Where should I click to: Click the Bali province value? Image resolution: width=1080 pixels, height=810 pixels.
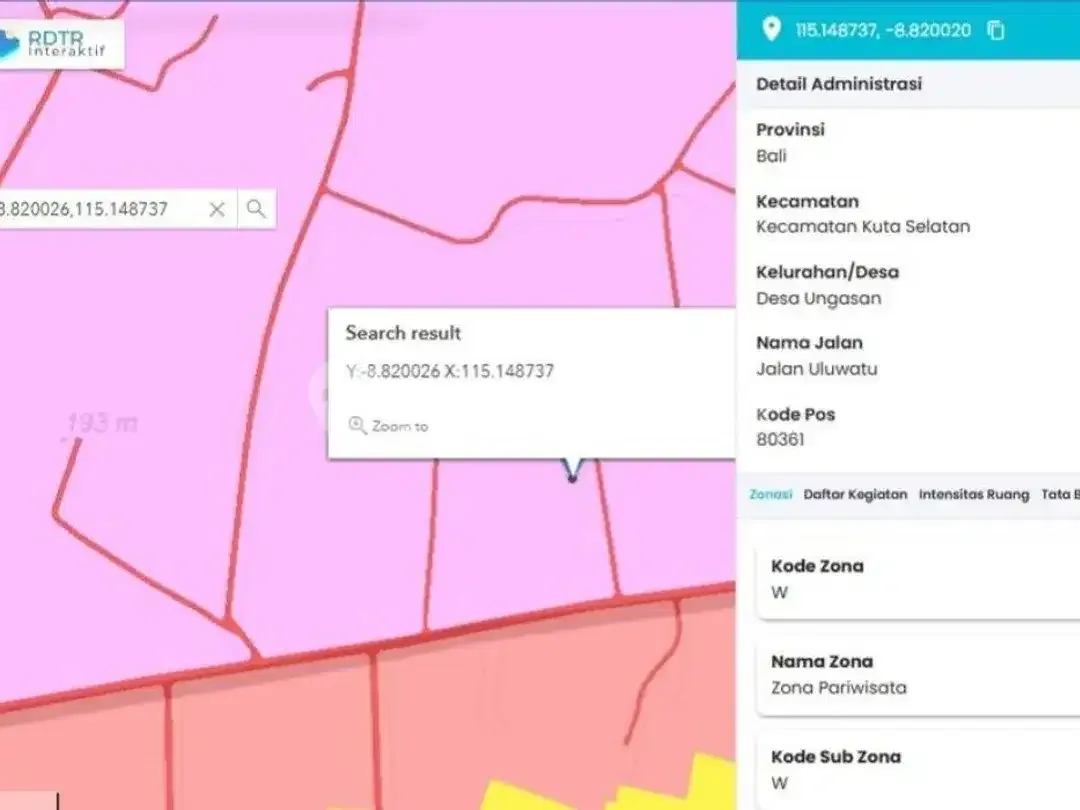[x=771, y=156]
